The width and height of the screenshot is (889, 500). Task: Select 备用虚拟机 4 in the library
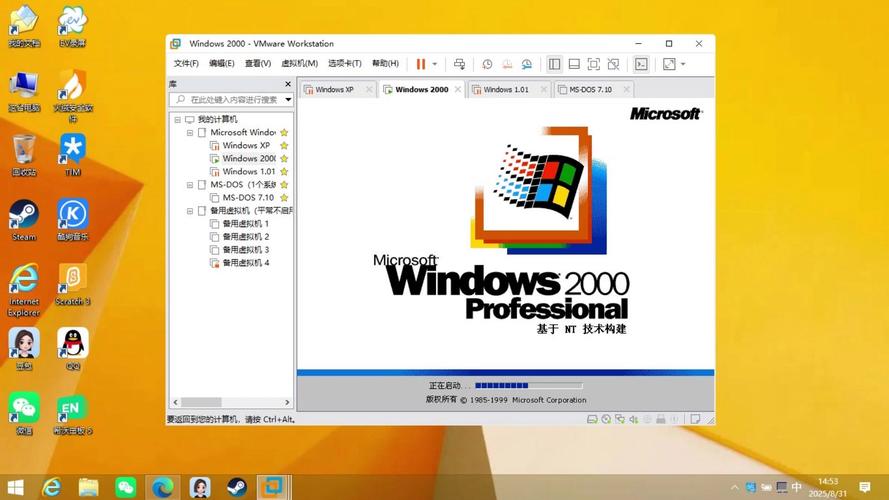coord(245,263)
